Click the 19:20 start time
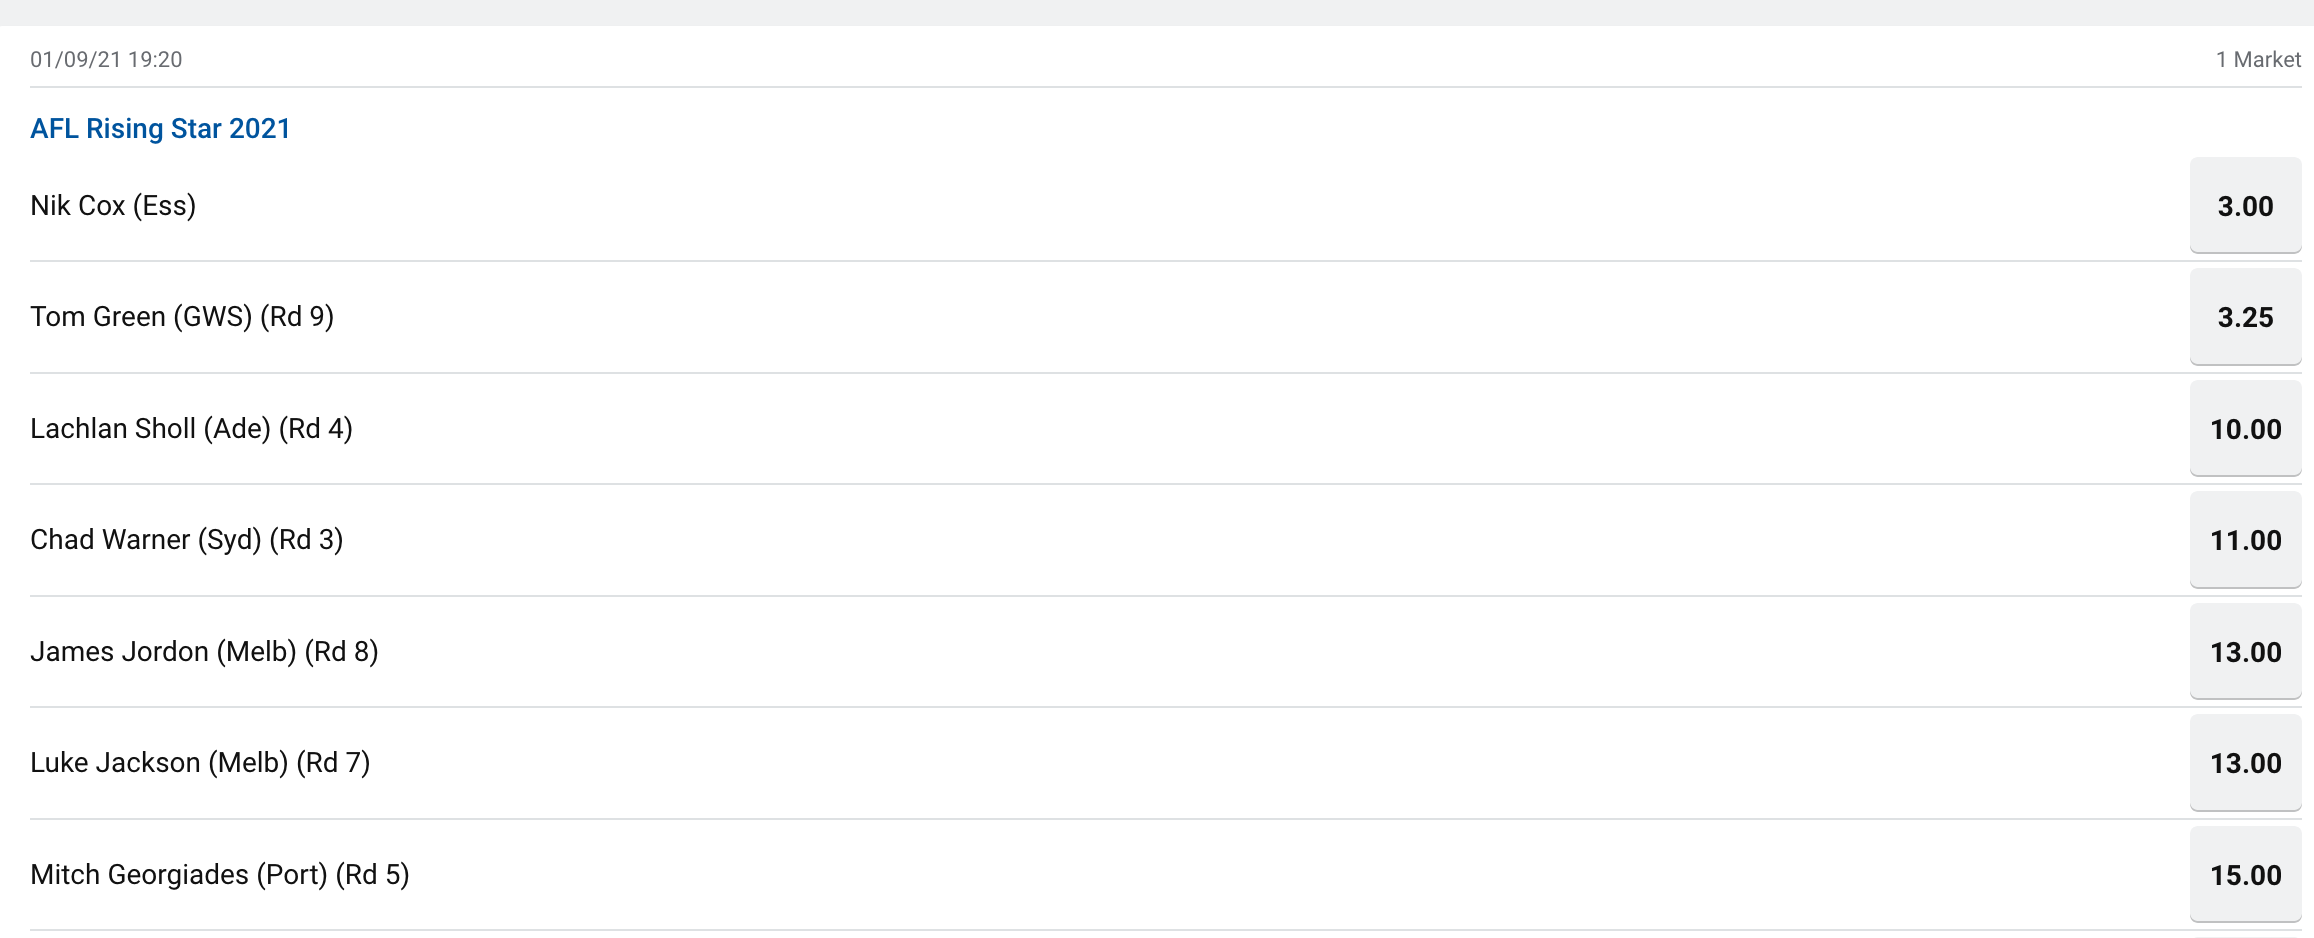 155,59
